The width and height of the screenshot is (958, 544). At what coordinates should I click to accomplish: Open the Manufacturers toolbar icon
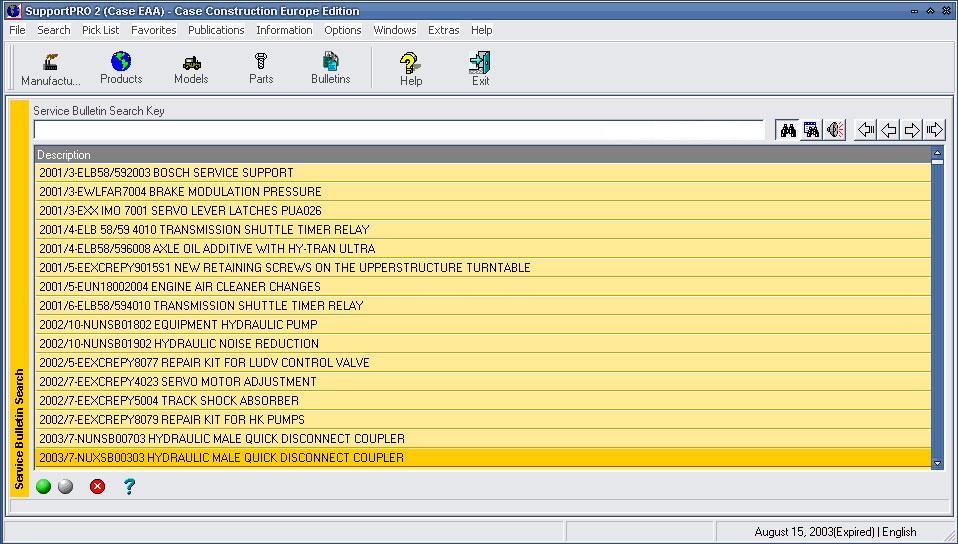pyautogui.click(x=51, y=69)
